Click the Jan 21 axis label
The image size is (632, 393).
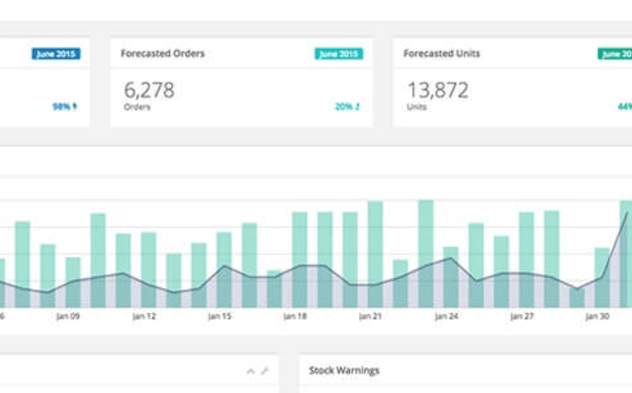coord(370,316)
